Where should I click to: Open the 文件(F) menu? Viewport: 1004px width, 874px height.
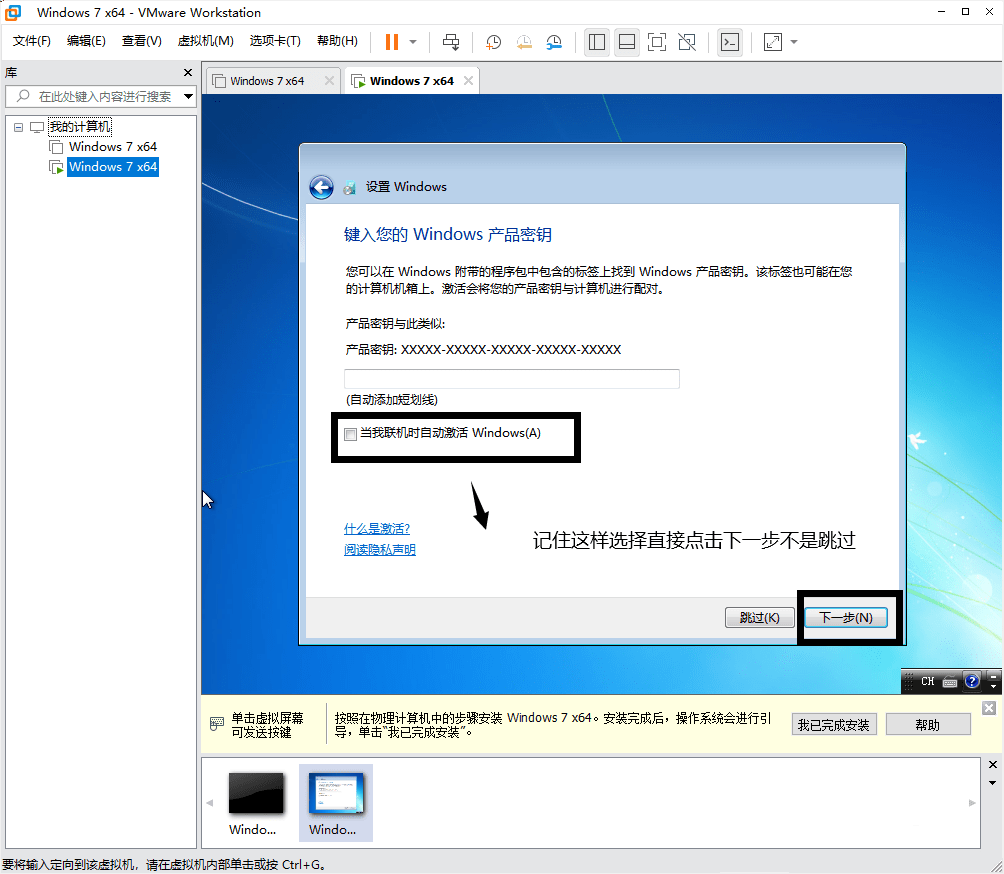(31, 41)
